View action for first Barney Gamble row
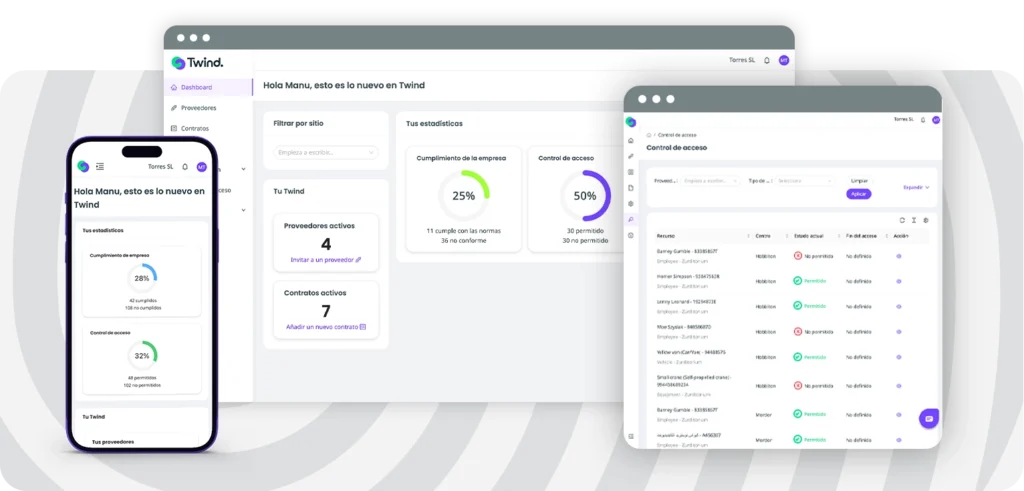 (899, 257)
